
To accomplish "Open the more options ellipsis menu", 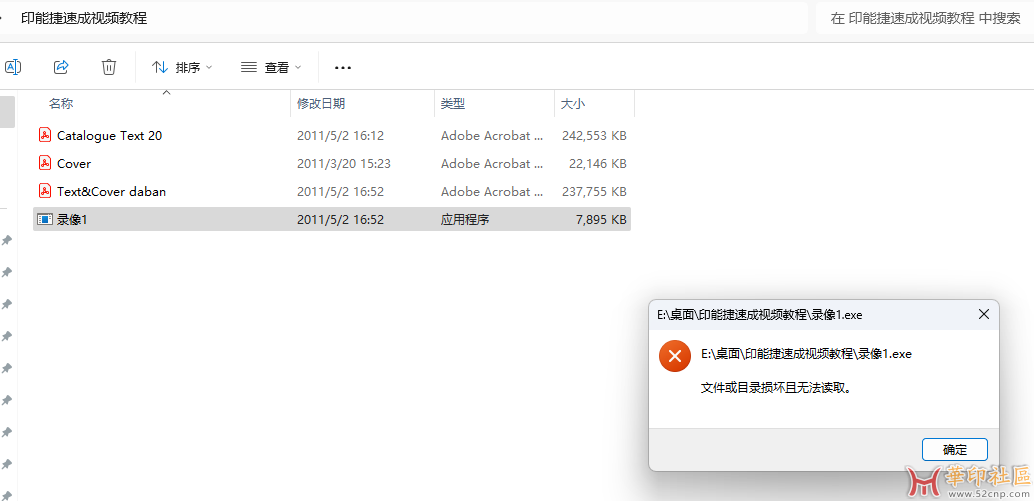I will (x=343, y=67).
